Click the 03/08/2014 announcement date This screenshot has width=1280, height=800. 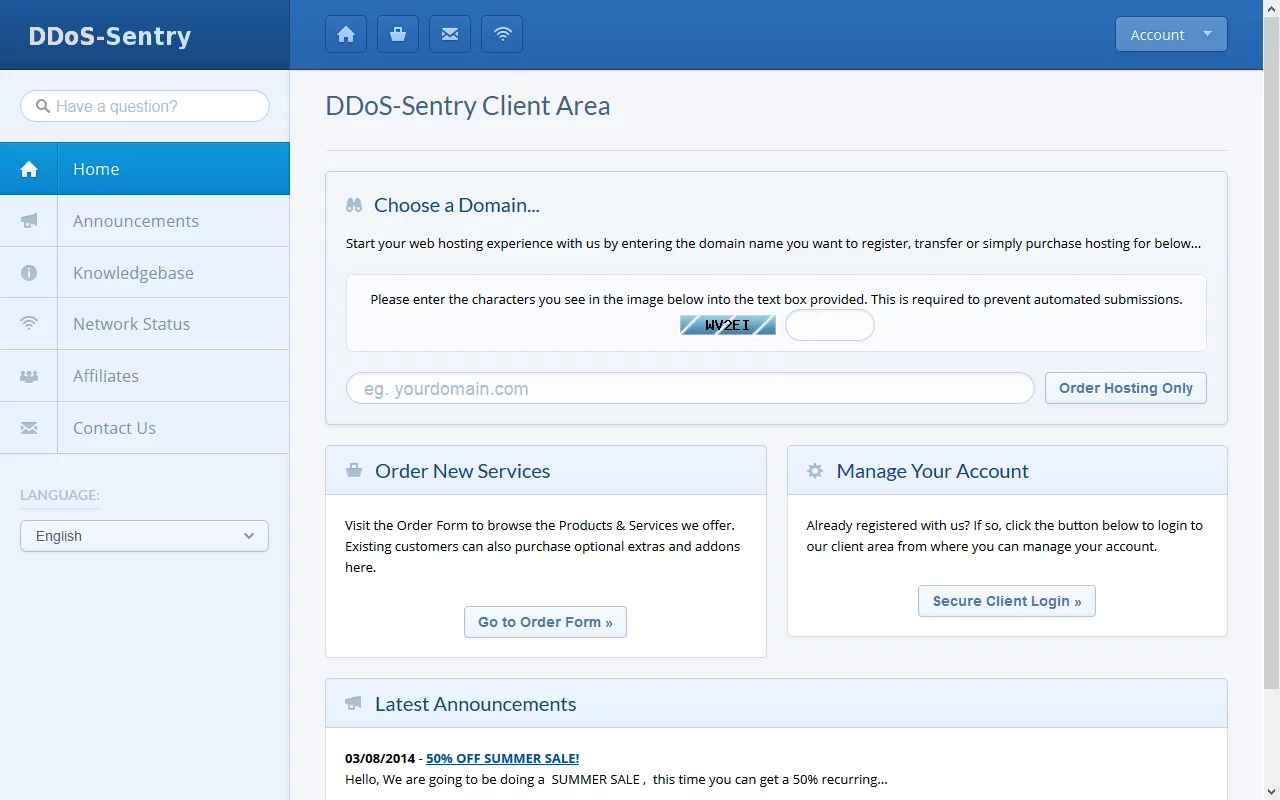tap(379, 758)
